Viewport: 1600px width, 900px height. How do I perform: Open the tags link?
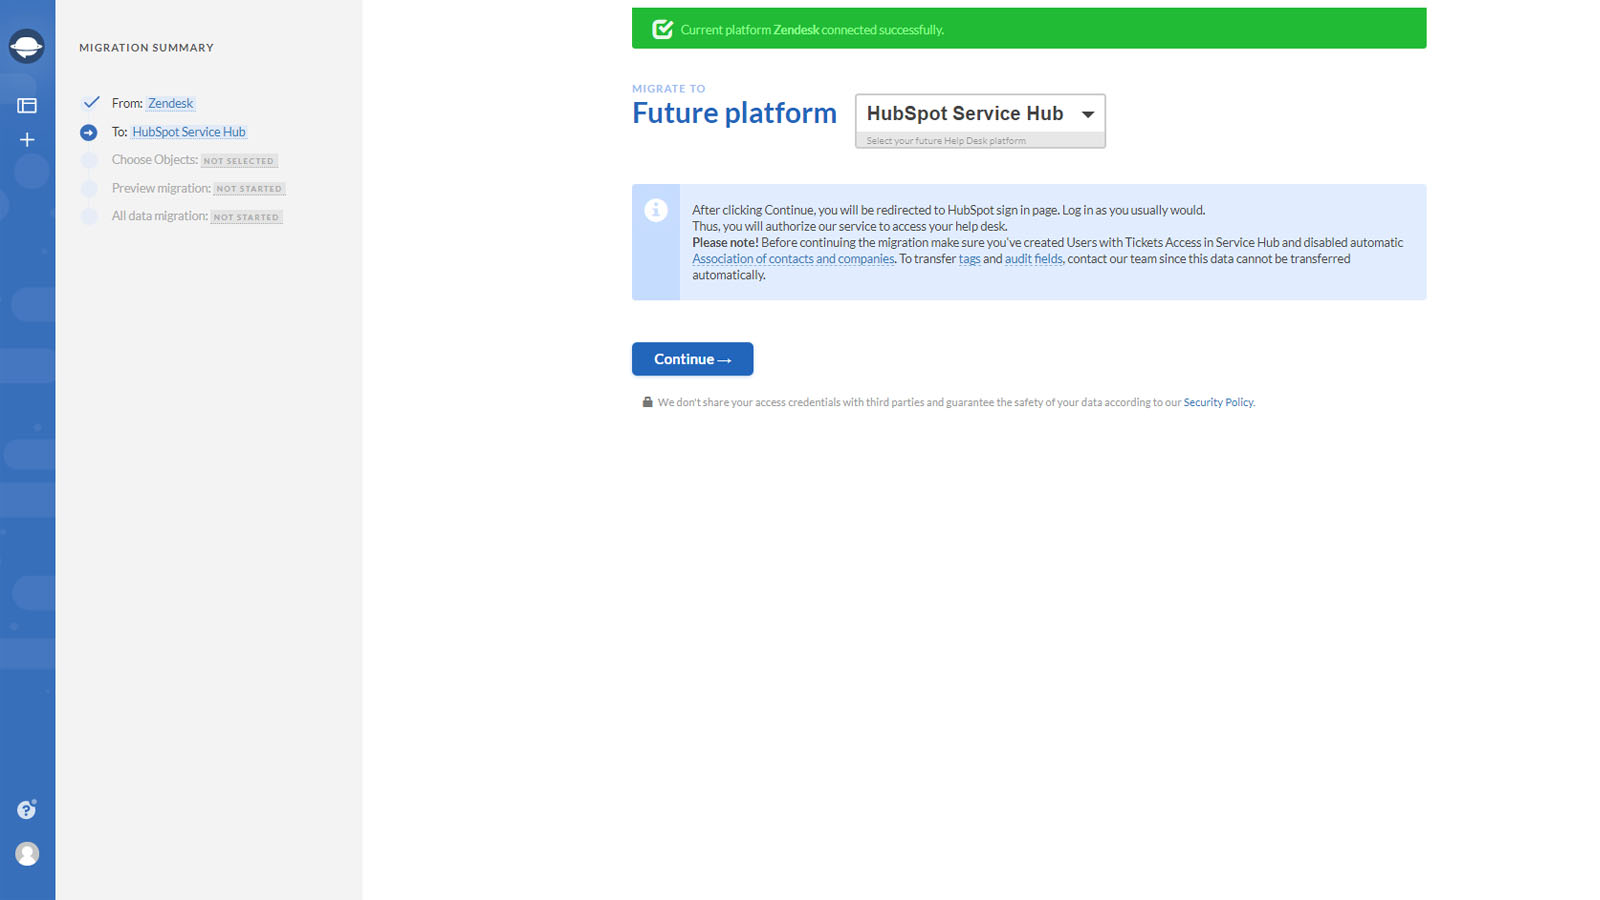coord(970,259)
